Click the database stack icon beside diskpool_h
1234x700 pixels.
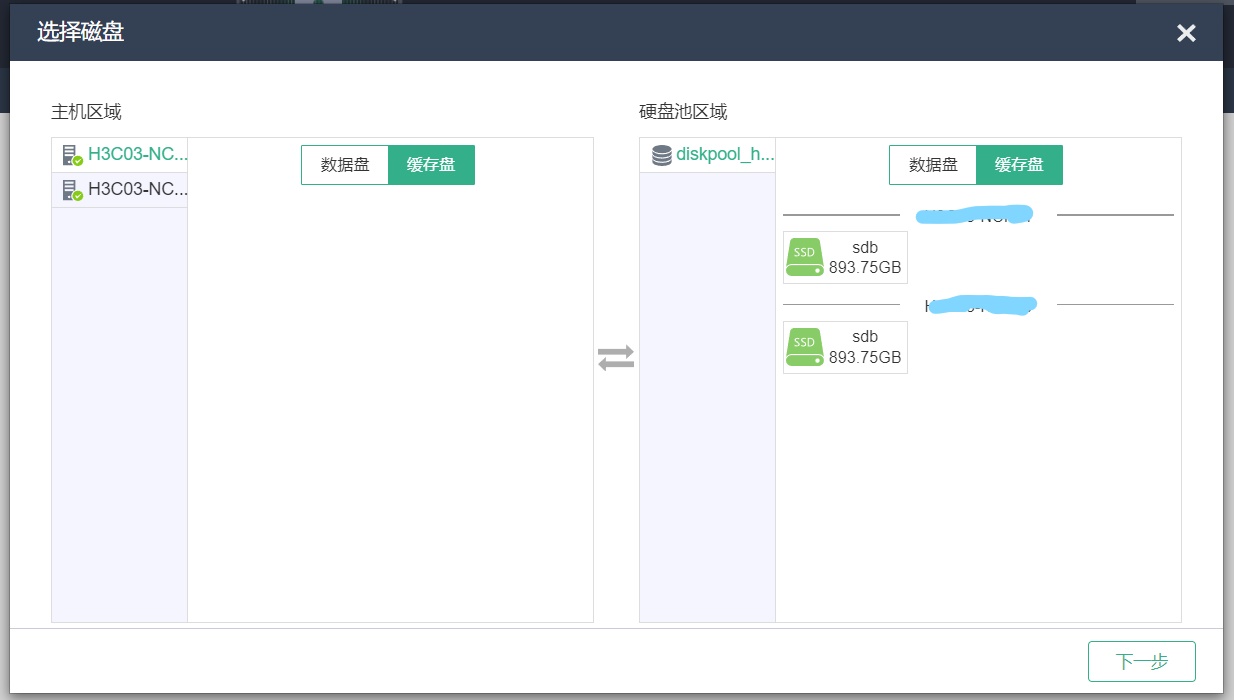(661, 155)
